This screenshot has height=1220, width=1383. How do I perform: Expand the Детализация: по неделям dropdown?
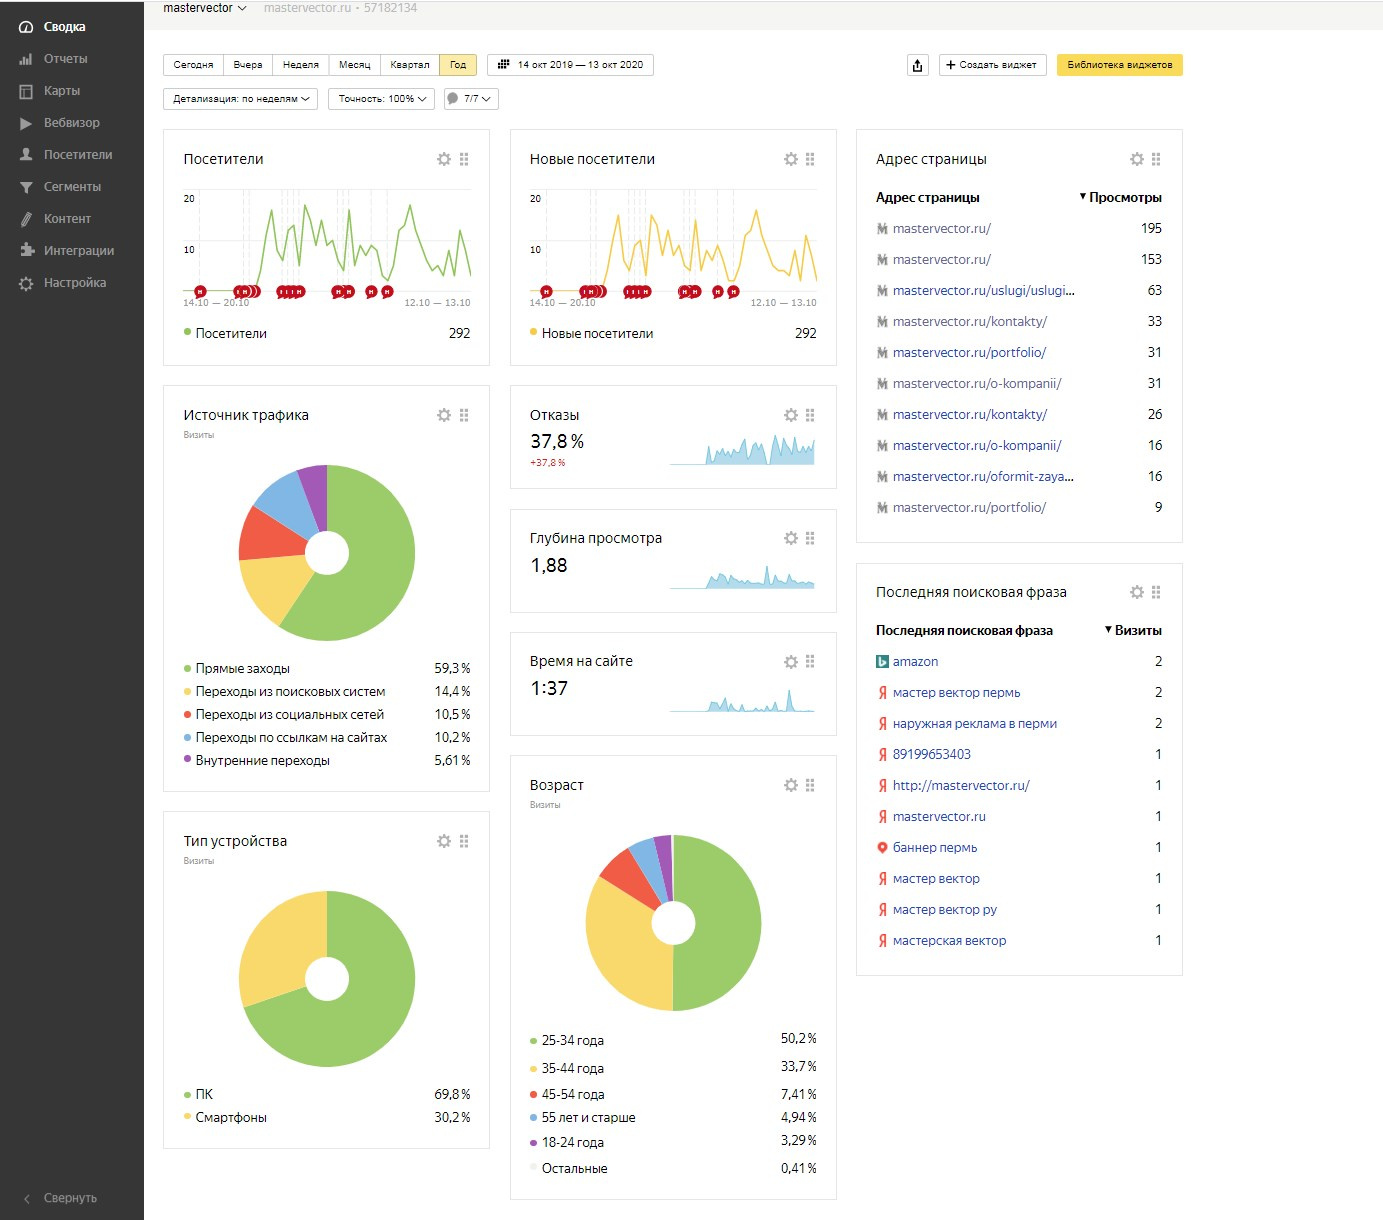click(240, 99)
